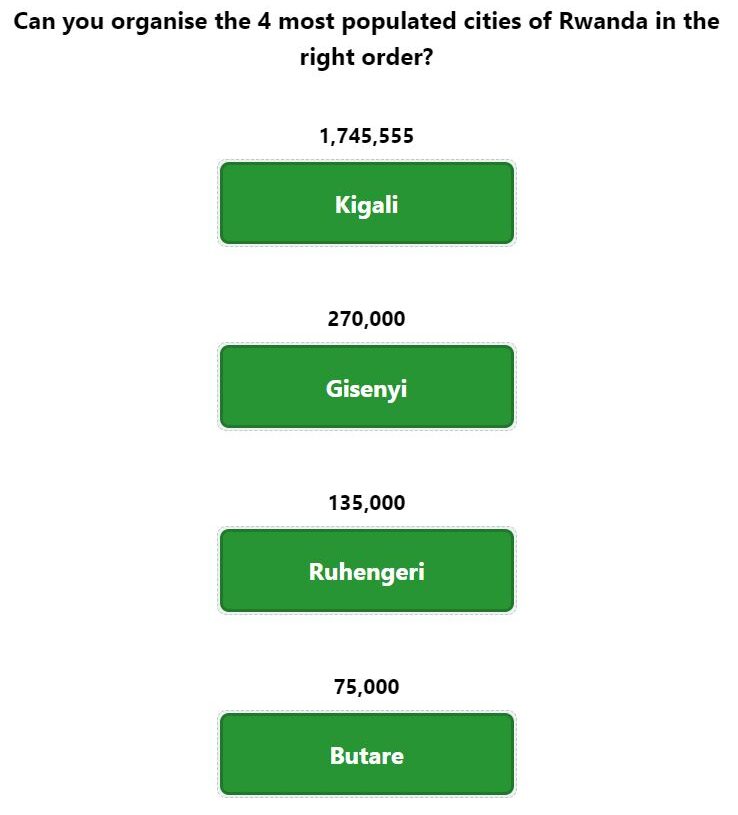Click the green tile under 135,000
Screen dimensions: 738x815
coord(367,571)
